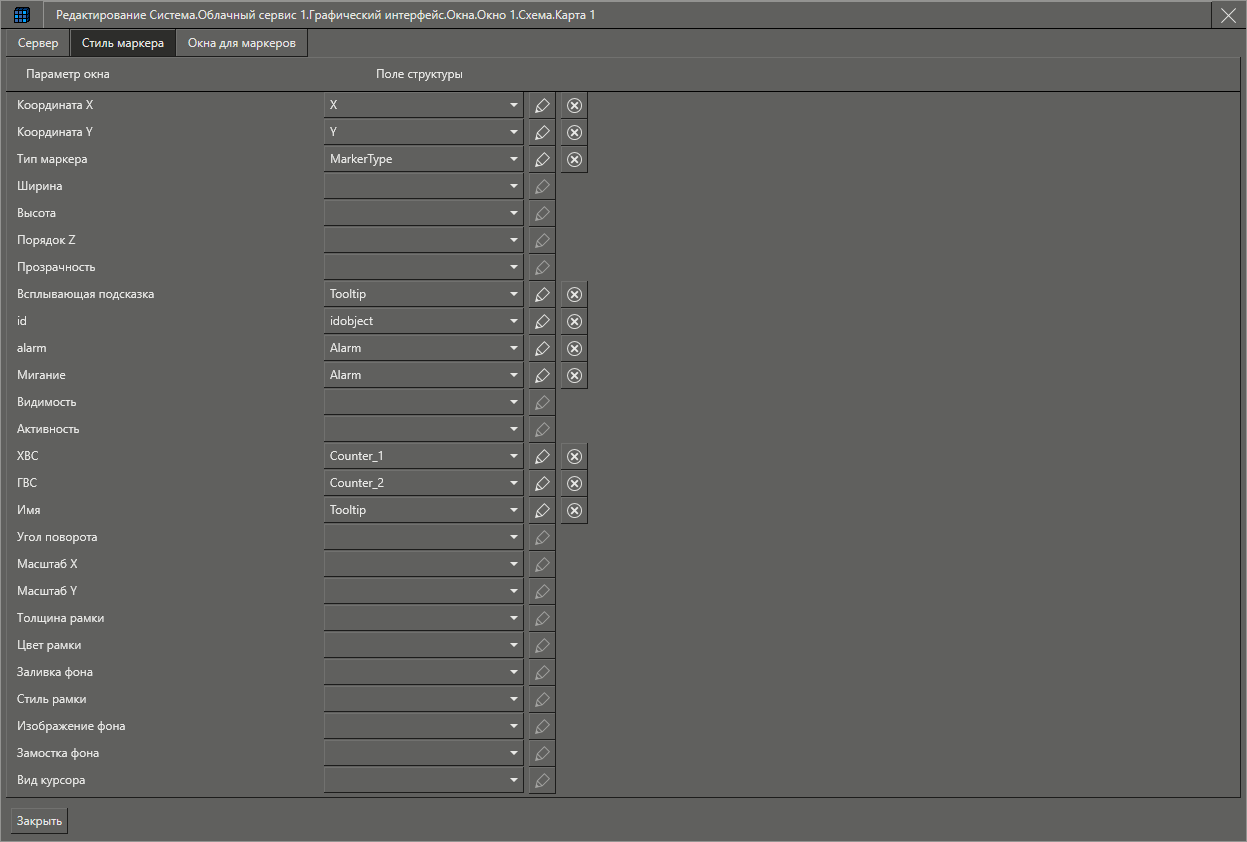Click the clear icon for id row
This screenshot has width=1247, height=842.
click(574, 321)
